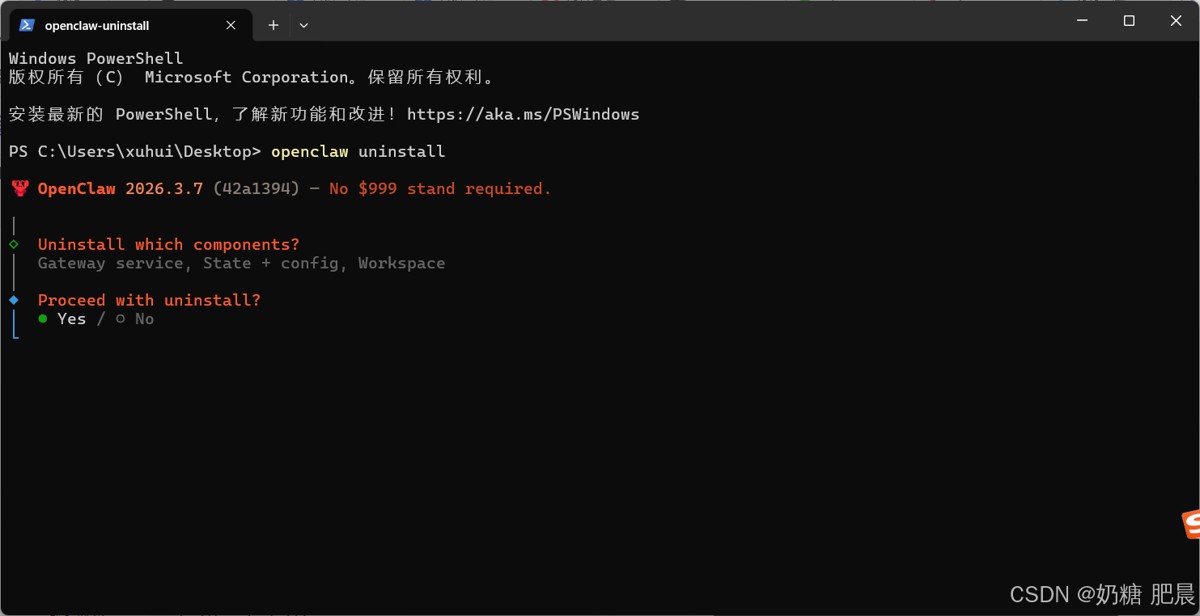Expand the new tab profile dropdown

coord(304,25)
